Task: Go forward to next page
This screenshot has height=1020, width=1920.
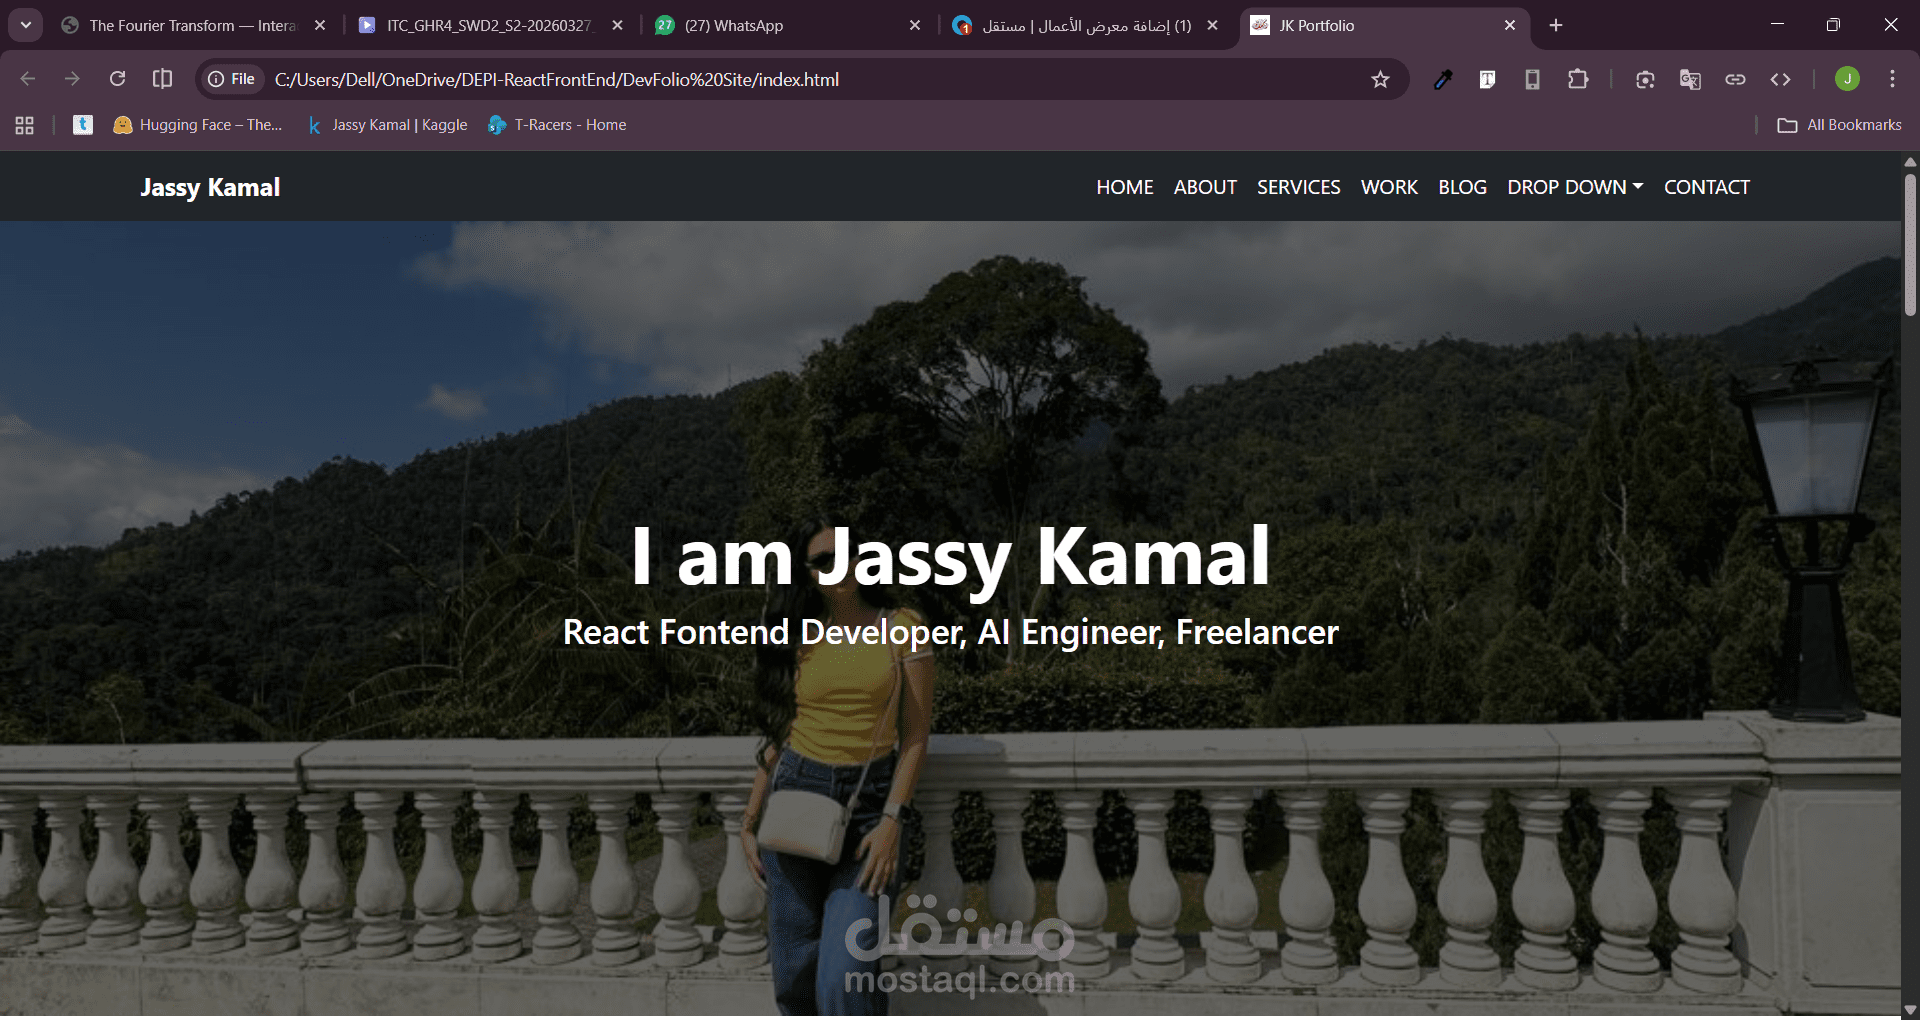Action: coord(72,79)
